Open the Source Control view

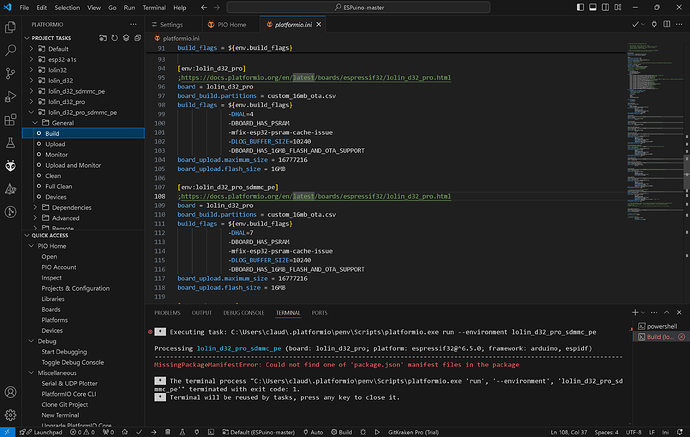pos(10,73)
